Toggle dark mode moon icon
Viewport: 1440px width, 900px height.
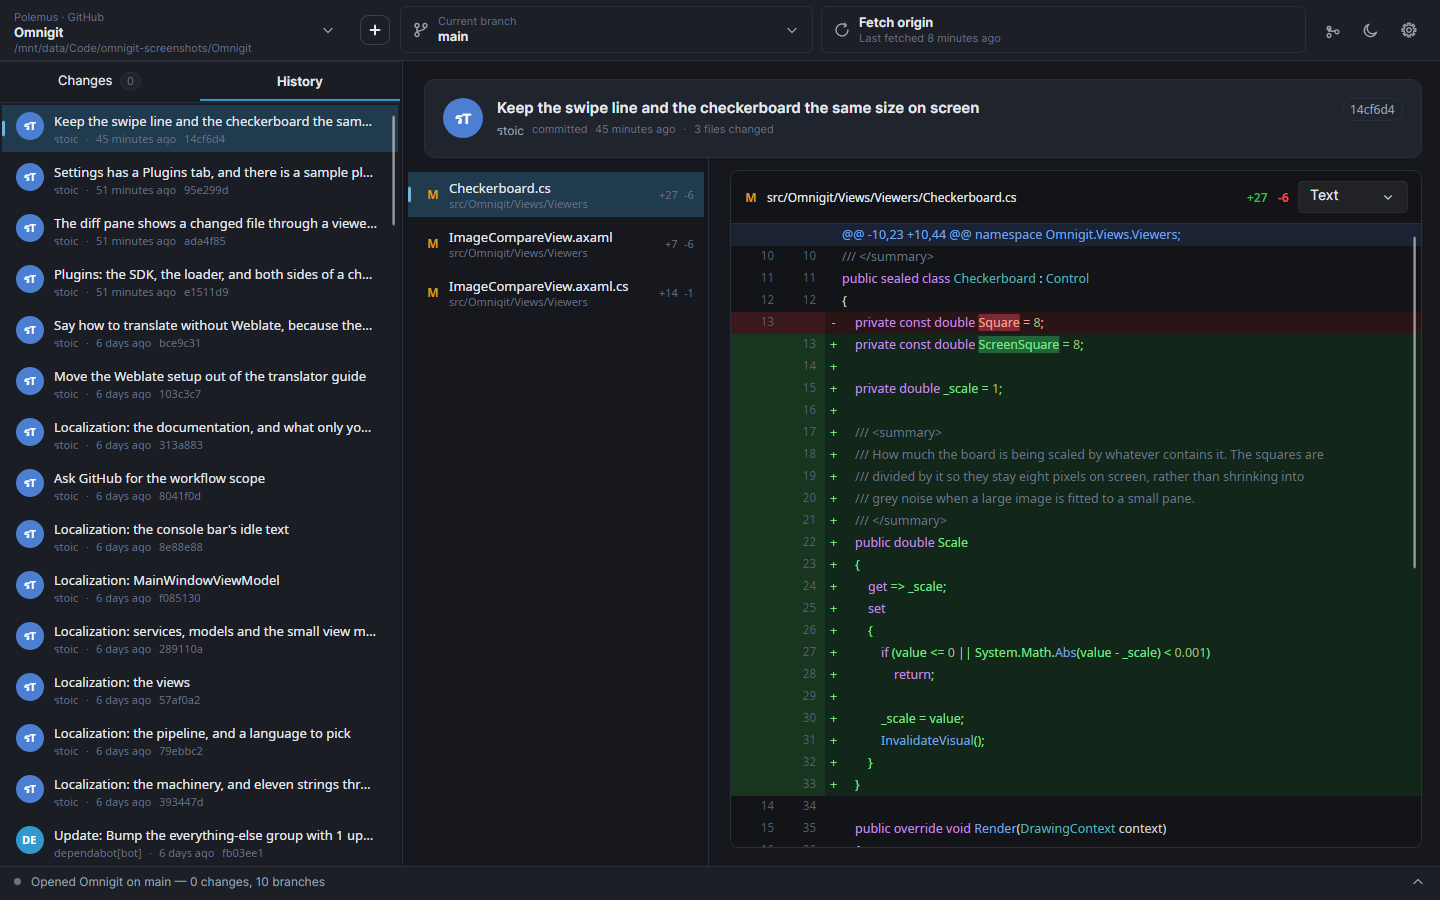[x=1370, y=31]
